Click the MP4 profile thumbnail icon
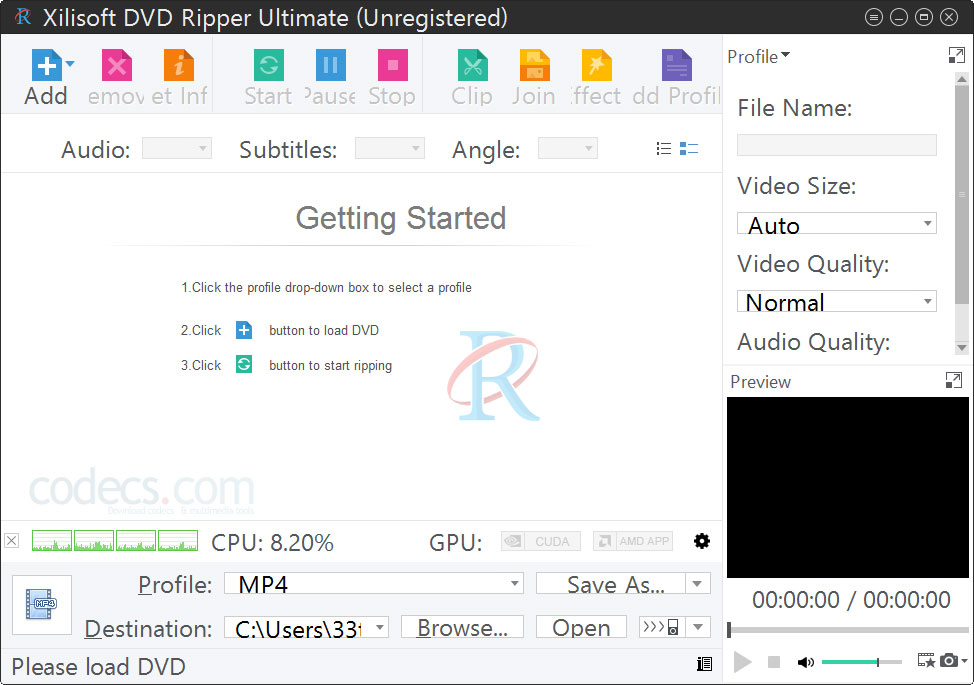The image size is (974, 685). 42,604
